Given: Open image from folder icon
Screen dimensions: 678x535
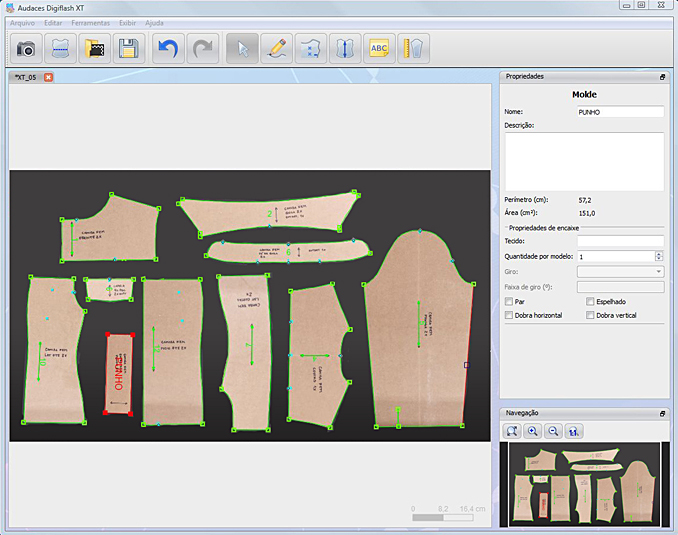Looking at the screenshot, I should point(95,48).
